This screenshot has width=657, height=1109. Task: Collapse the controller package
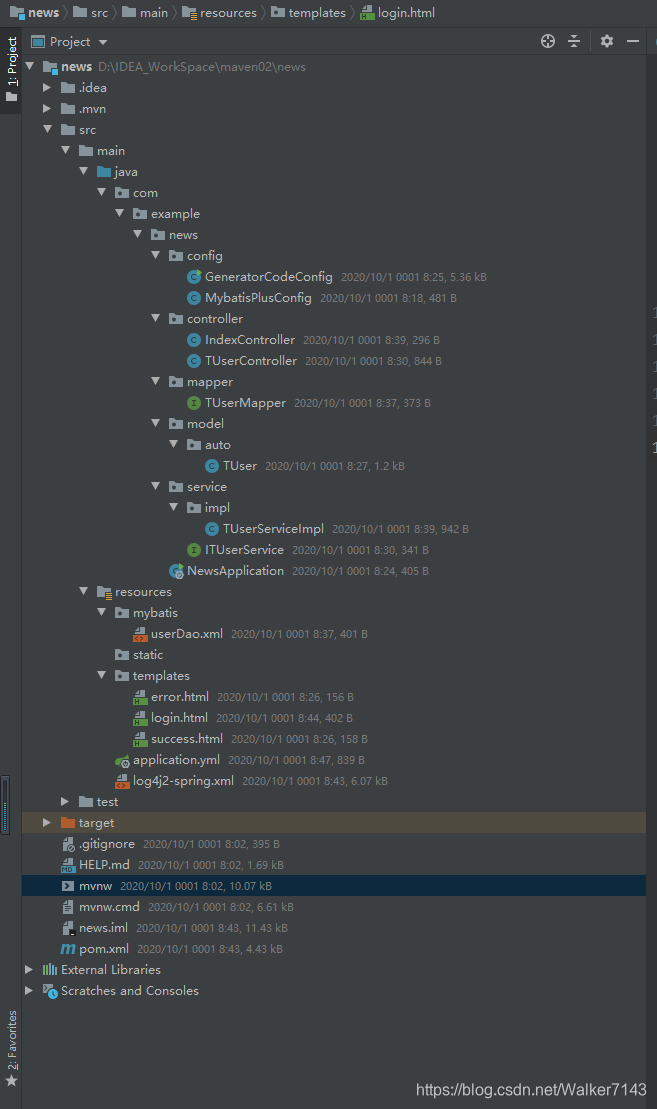pyautogui.click(x=156, y=318)
